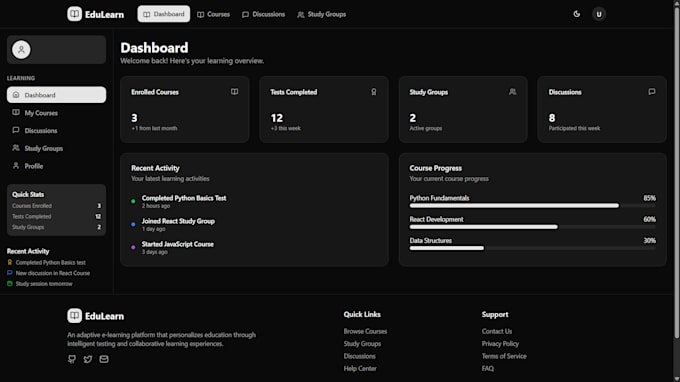Screen dimensions: 680x382
Task: Click the Data Structures progress bar
Action: (533, 248)
